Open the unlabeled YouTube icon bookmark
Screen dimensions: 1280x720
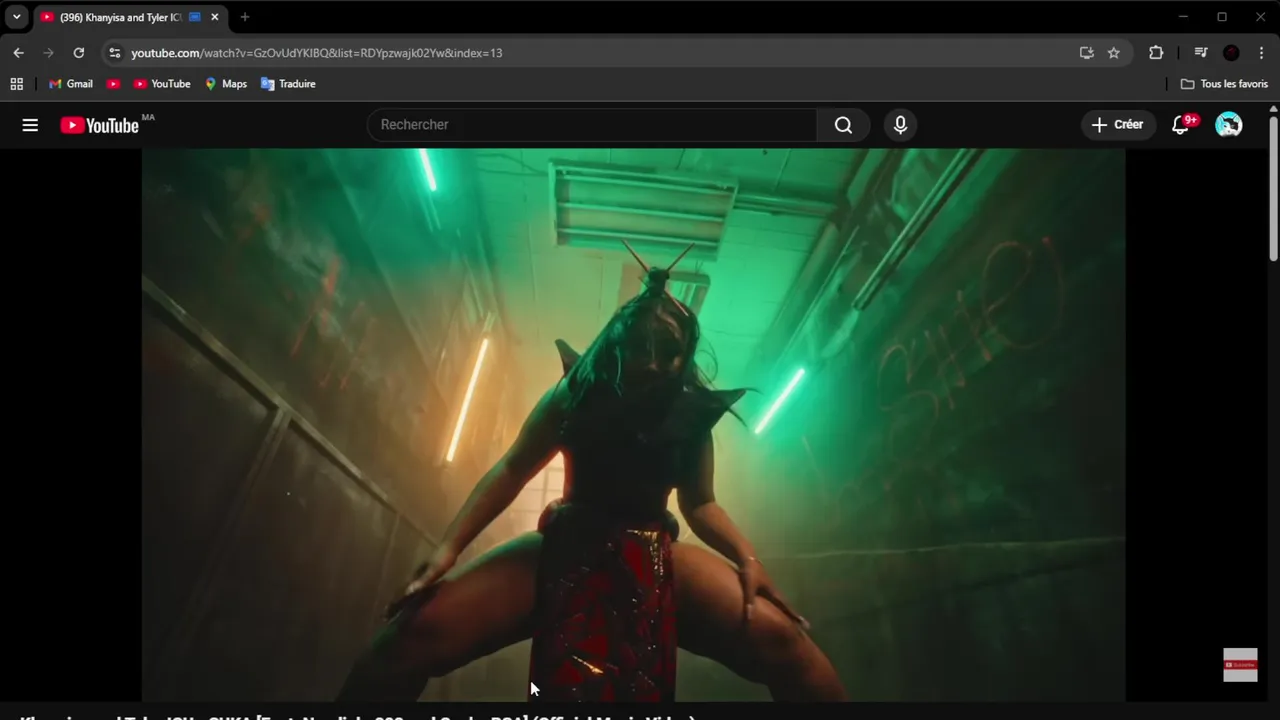pyautogui.click(x=113, y=84)
